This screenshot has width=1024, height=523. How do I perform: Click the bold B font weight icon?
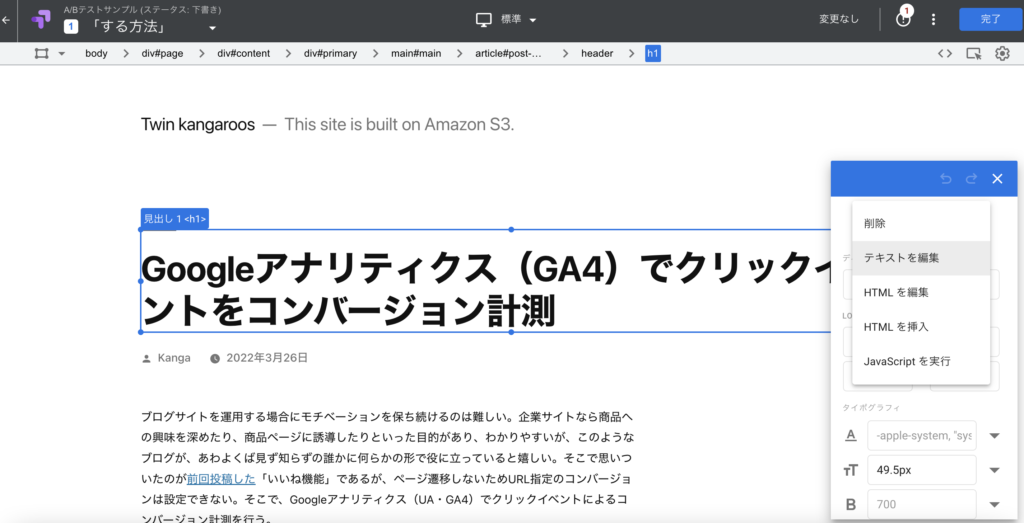click(x=851, y=504)
